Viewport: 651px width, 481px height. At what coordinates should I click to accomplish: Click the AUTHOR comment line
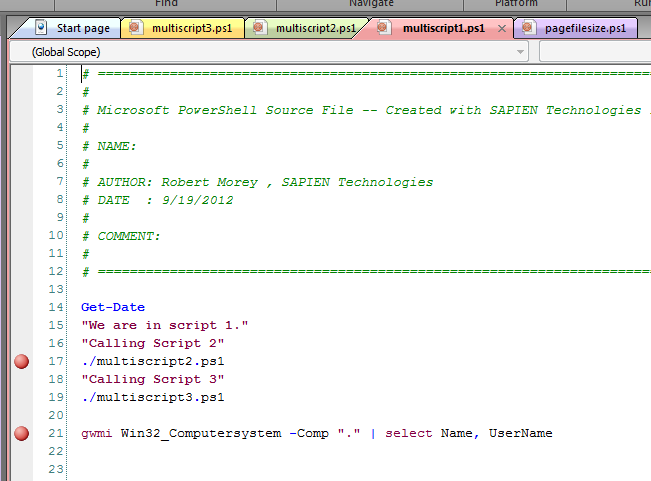click(257, 182)
